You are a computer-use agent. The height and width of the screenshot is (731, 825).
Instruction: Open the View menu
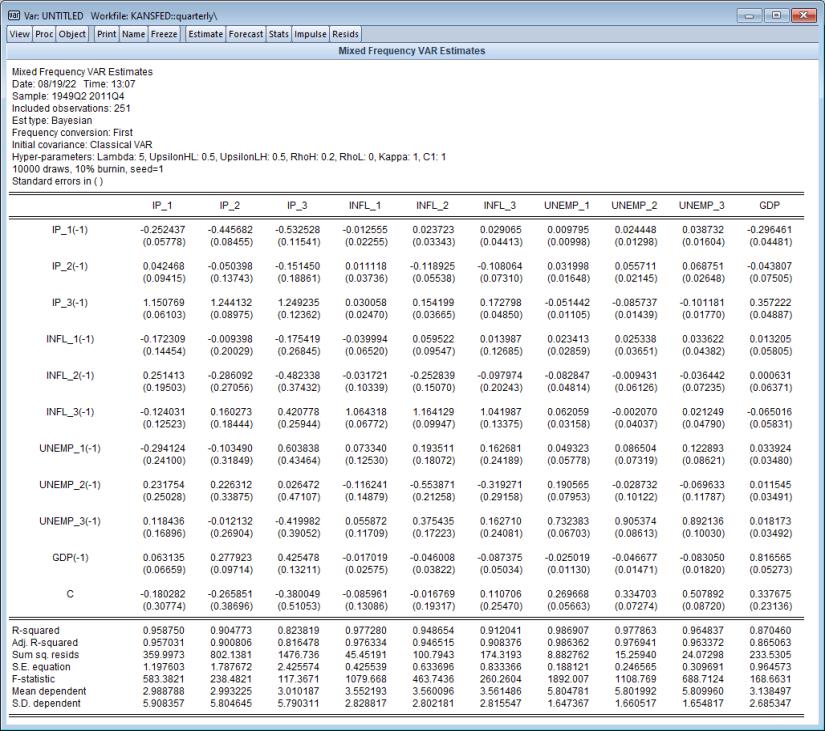[x=19, y=34]
